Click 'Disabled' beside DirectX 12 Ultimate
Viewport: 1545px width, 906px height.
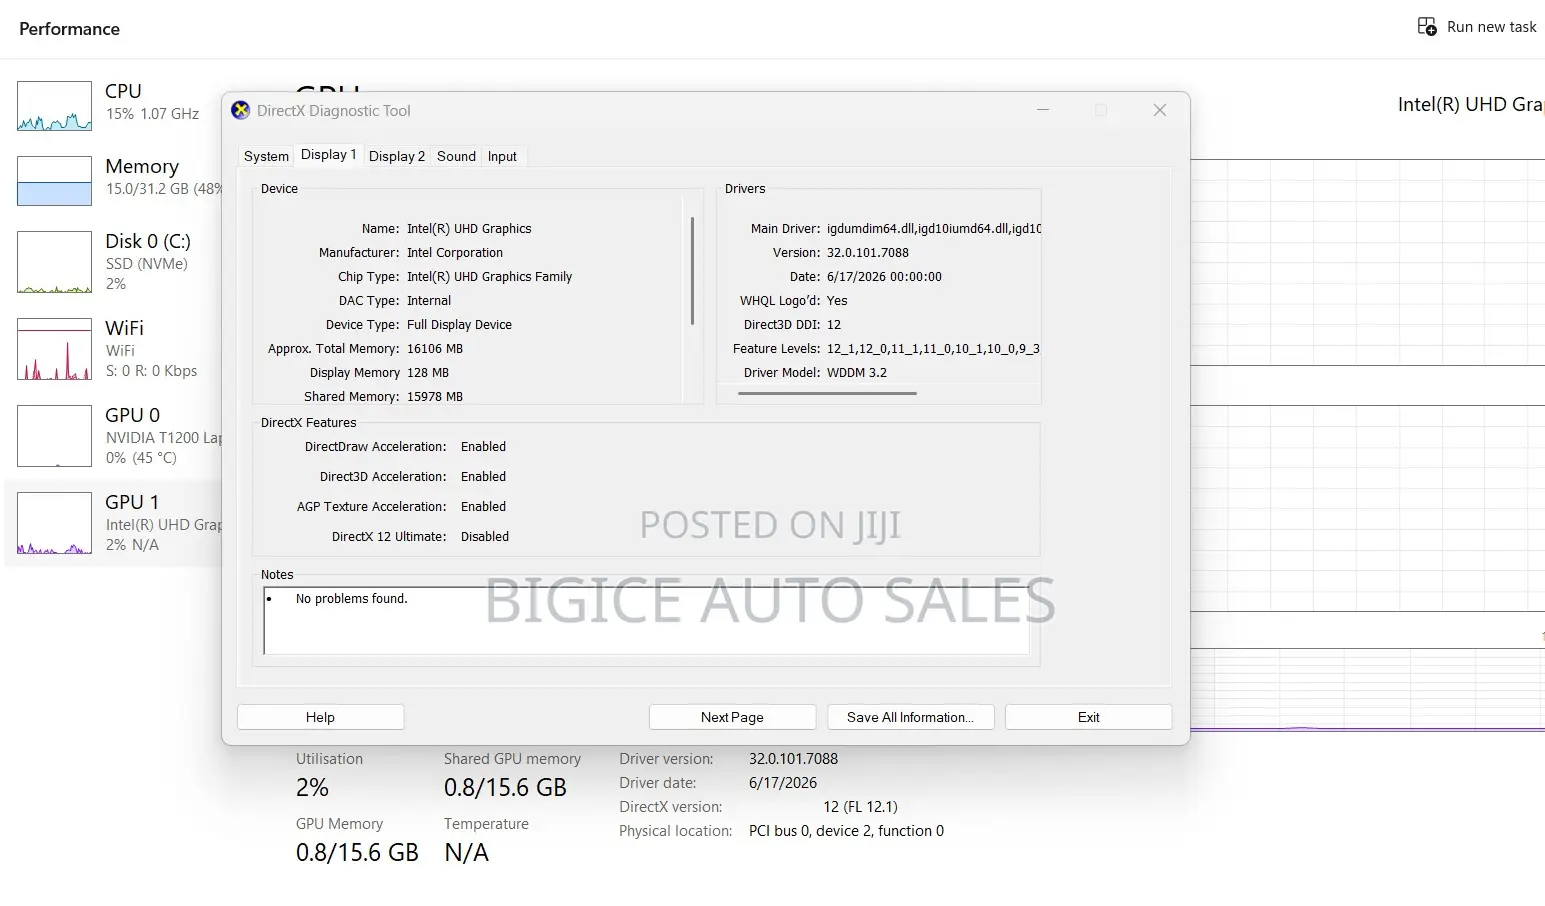click(485, 536)
